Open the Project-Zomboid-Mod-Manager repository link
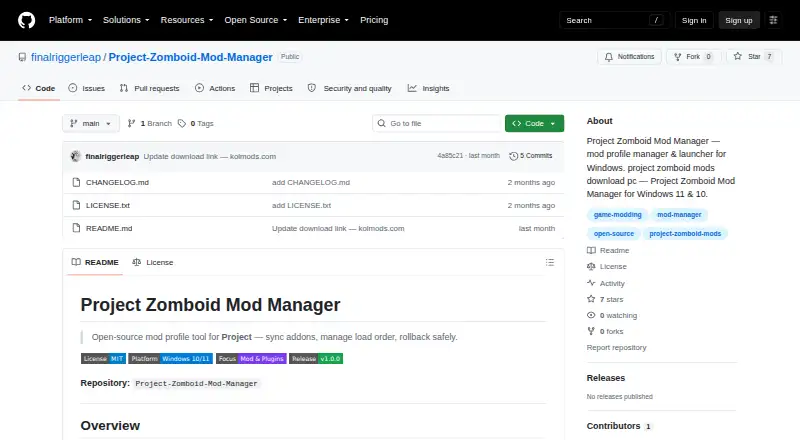 tap(190, 57)
